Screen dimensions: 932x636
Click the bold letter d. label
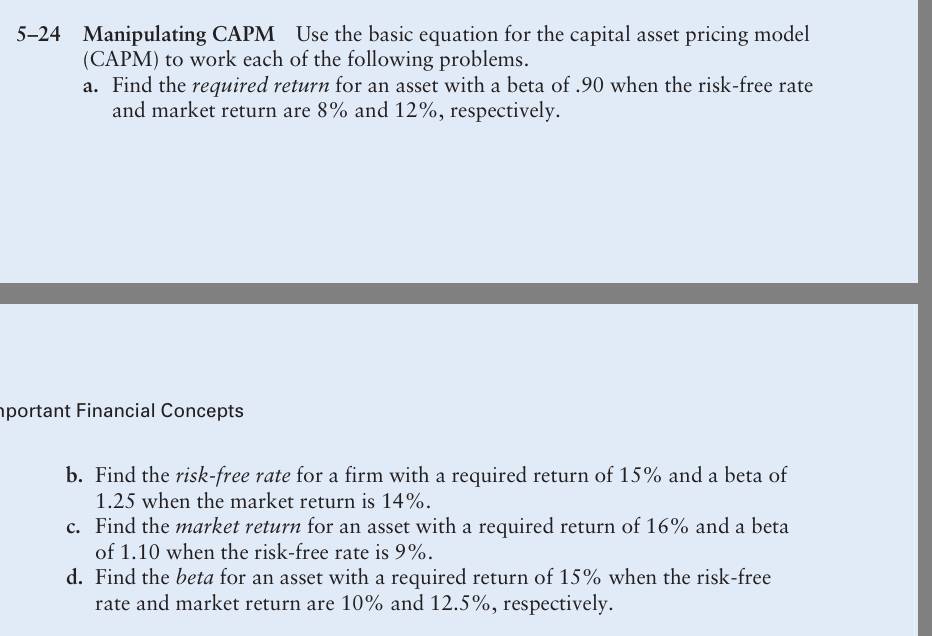[74, 578]
